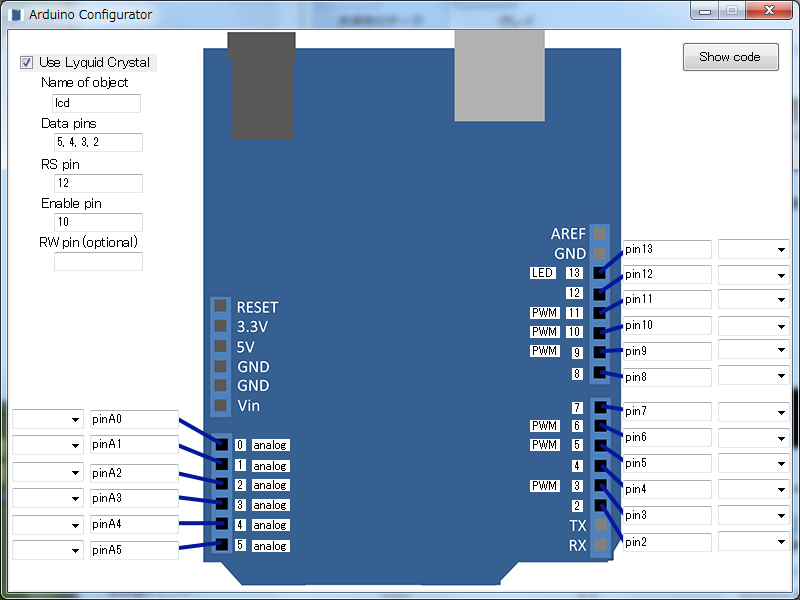Expand the dropdown for pin3
This screenshot has height=600, width=800.
pos(754,515)
